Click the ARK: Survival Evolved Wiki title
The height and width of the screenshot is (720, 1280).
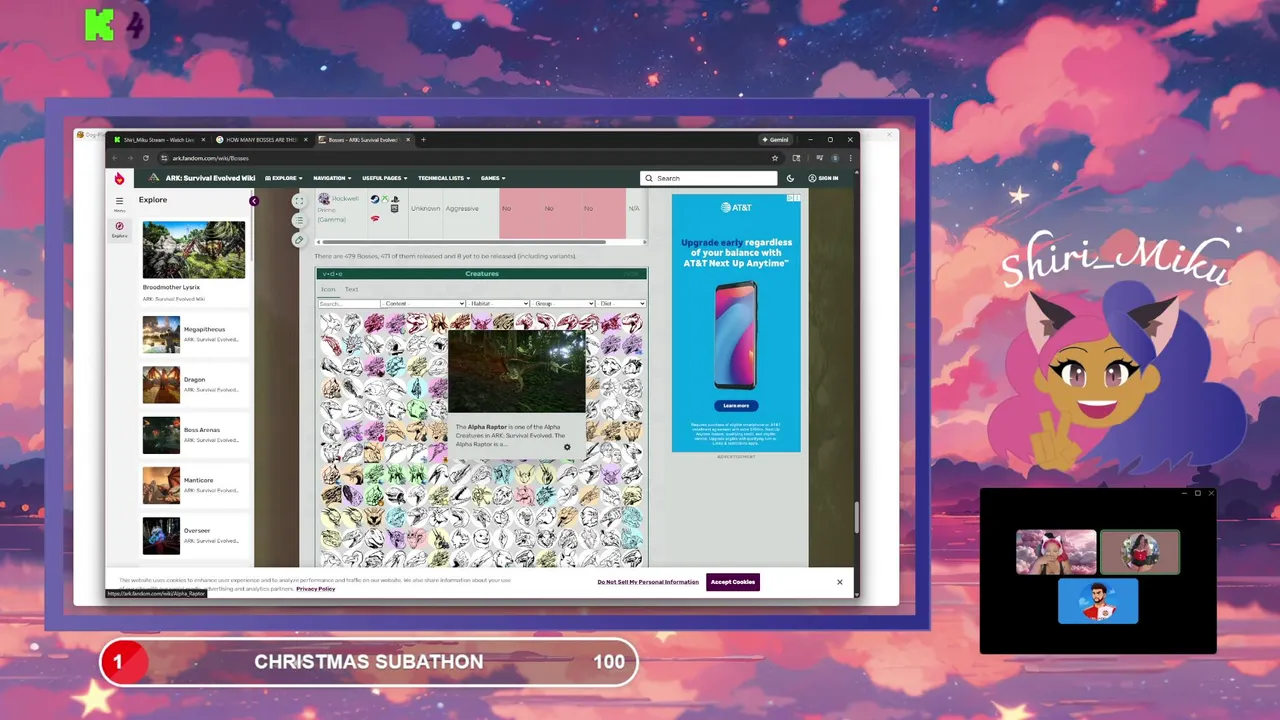tap(210, 178)
